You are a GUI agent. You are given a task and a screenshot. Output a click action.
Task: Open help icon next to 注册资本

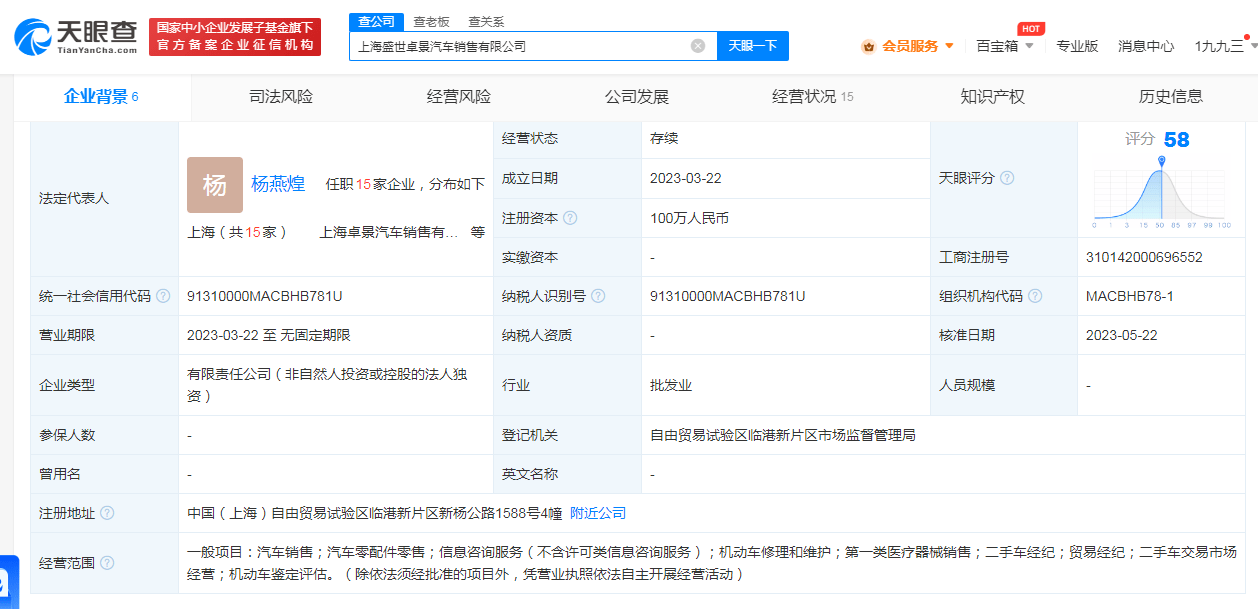click(570, 218)
